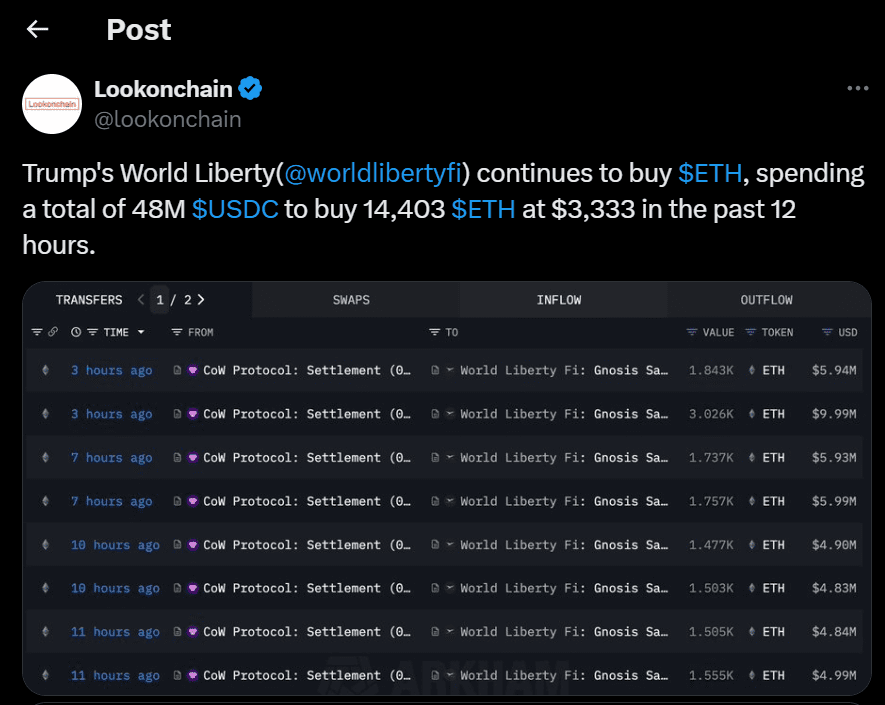Open the OUTFLOW tab
This screenshot has height=705, width=885.
766,299
